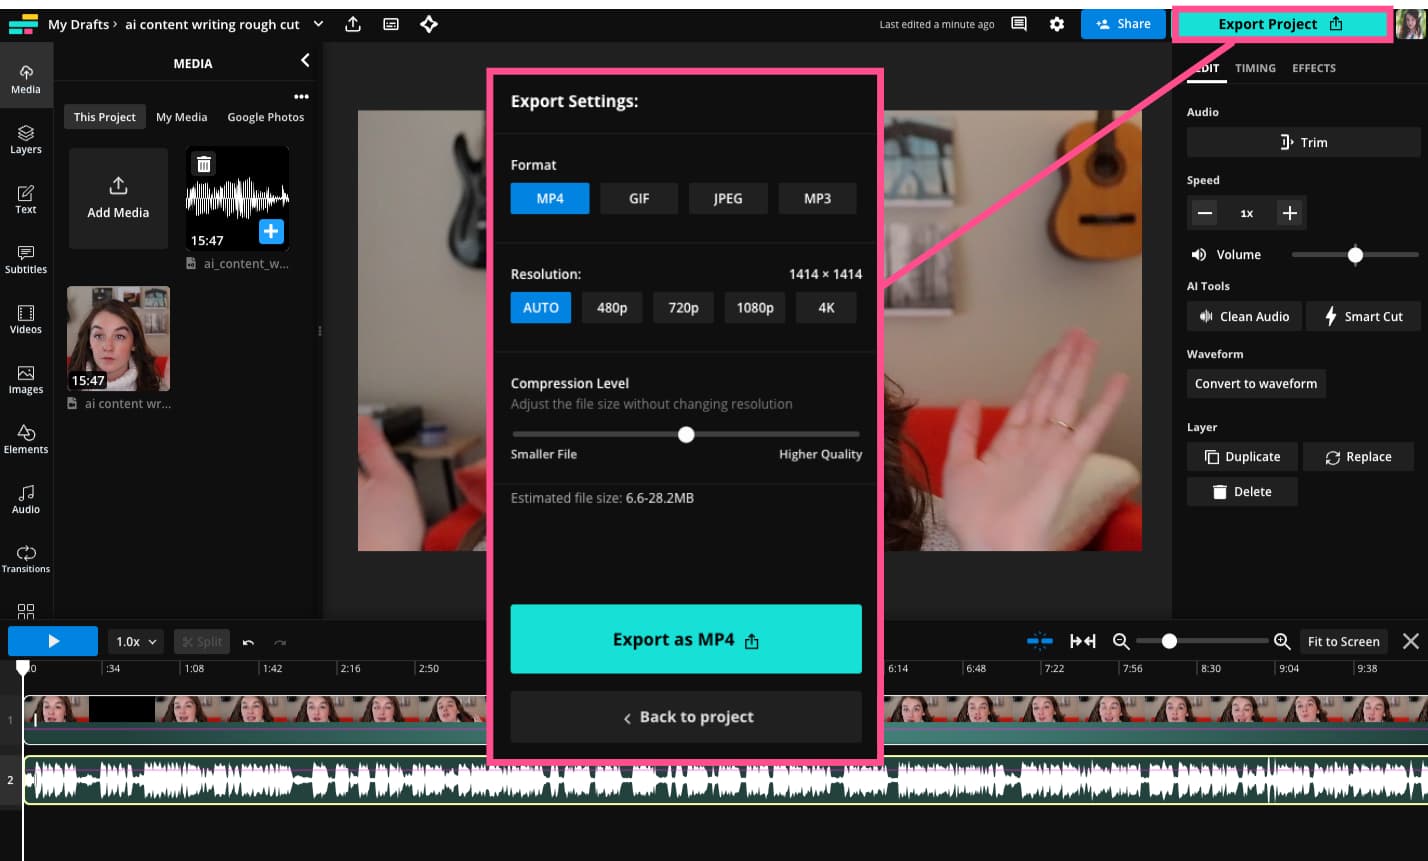Toggle the timeline snapping icon
The height and width of the screenshot is (861, 1428).
click(1040, 641)
